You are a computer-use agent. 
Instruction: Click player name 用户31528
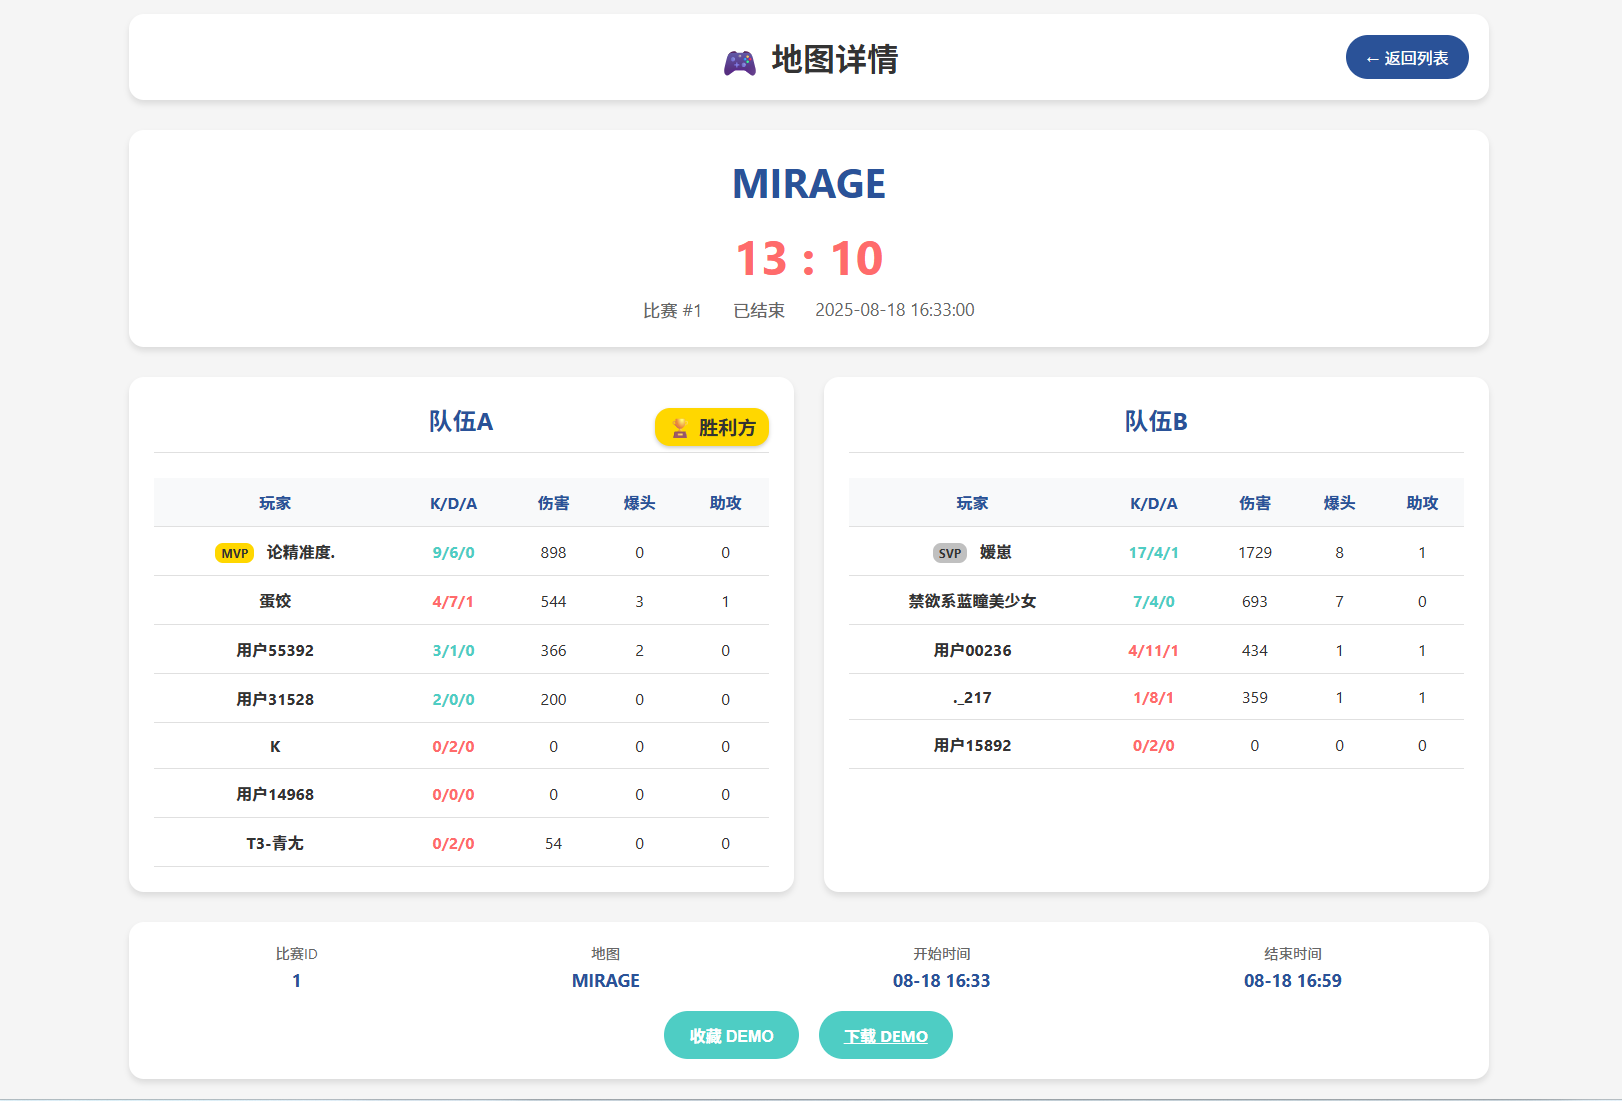[275, 699]
